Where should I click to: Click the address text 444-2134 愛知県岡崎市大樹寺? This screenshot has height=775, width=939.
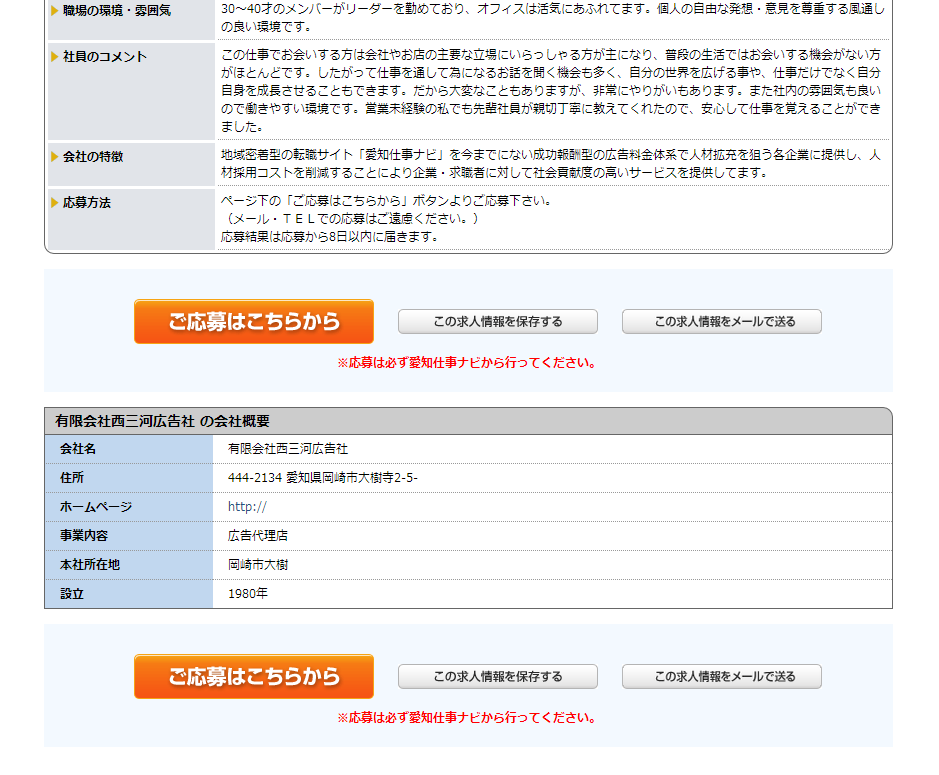coord(322,478)
